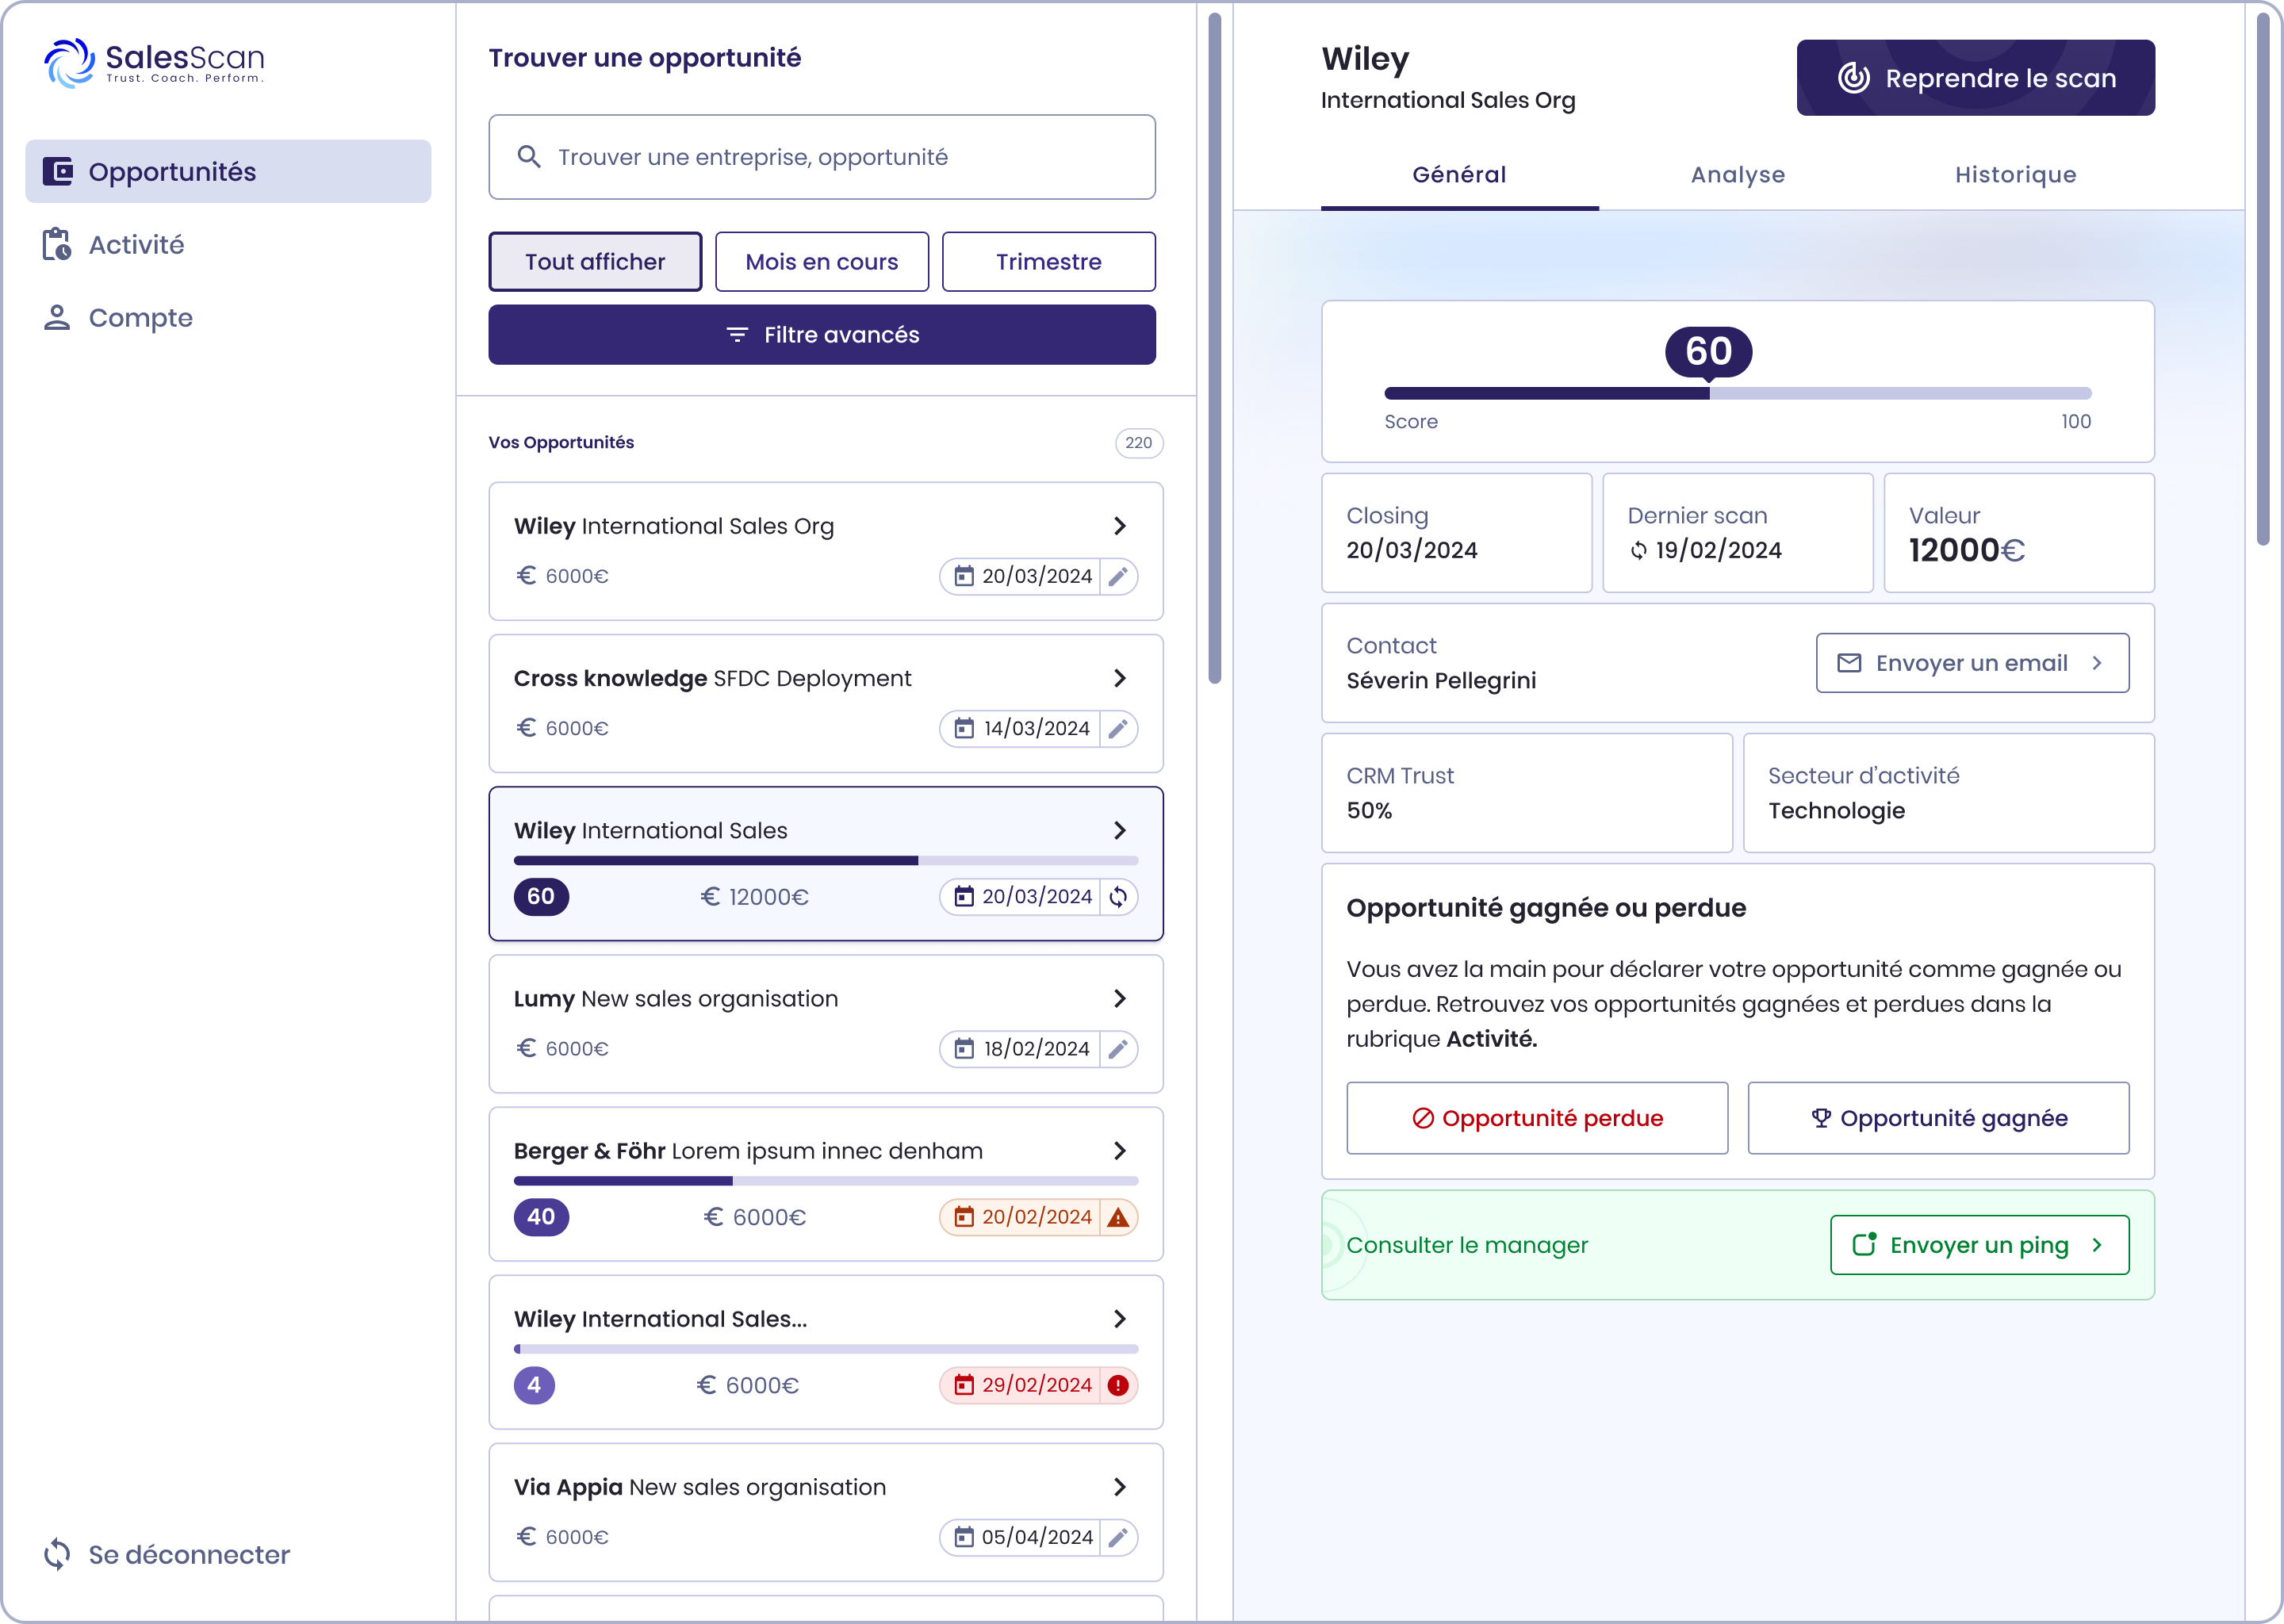This screenshot has height=1624, width=2284.
Task: Open Via Appia opportunity via chevron
Action: click(x=1119, y=1487)
